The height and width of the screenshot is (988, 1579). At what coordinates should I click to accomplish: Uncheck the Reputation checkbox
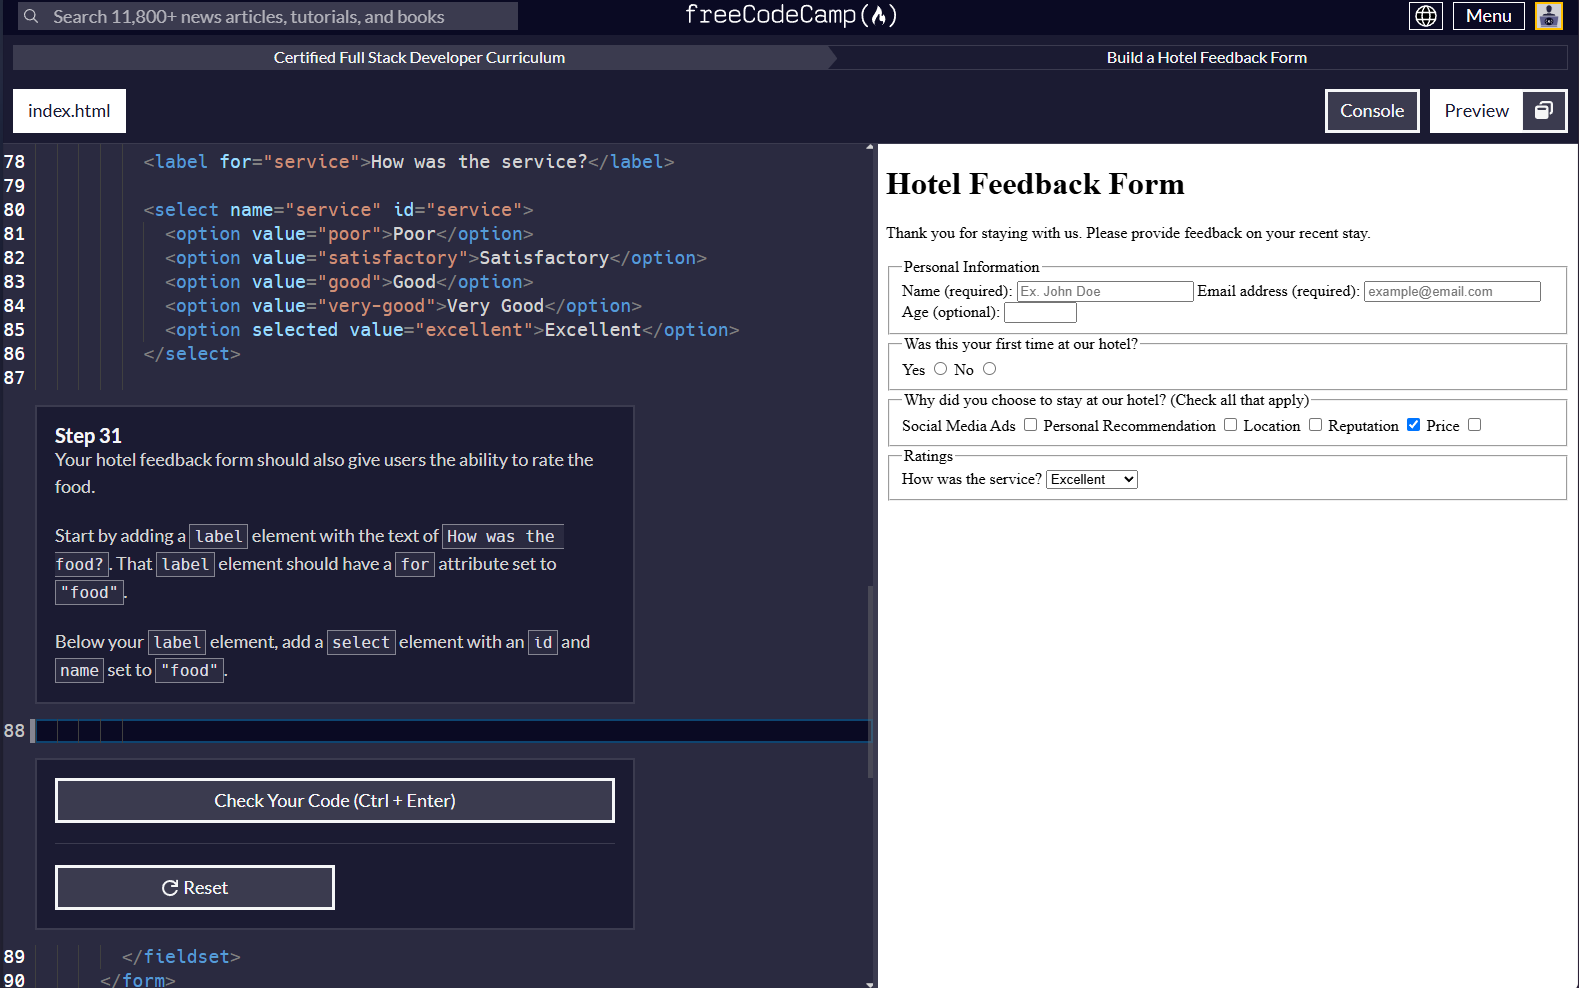click(x=1413, y=425)
